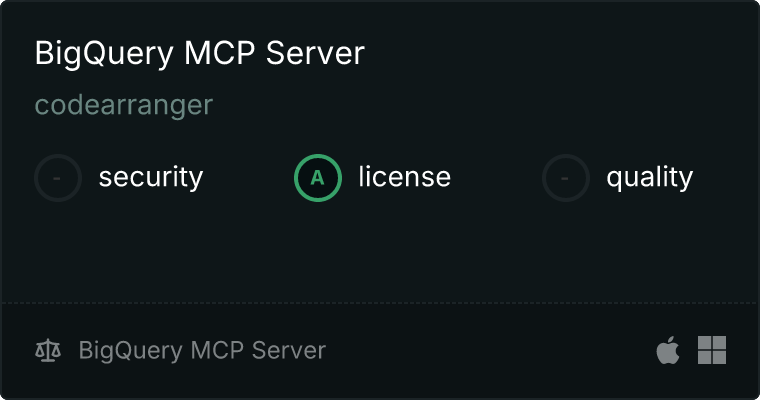Click the letter A inside the green ring

pos(317,178)
